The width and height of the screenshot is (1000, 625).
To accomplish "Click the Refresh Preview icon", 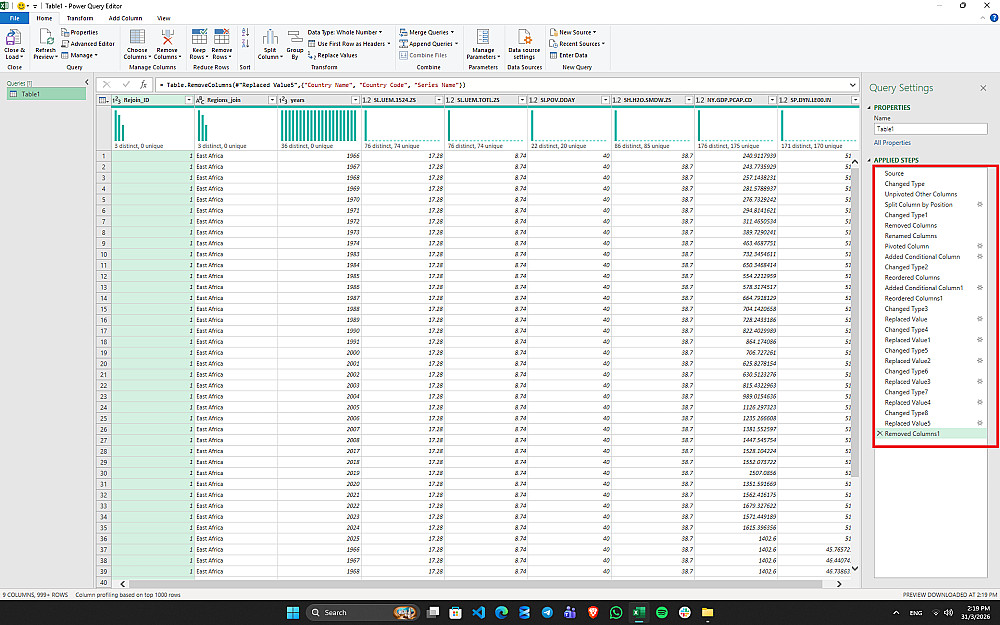I will 45,37.
